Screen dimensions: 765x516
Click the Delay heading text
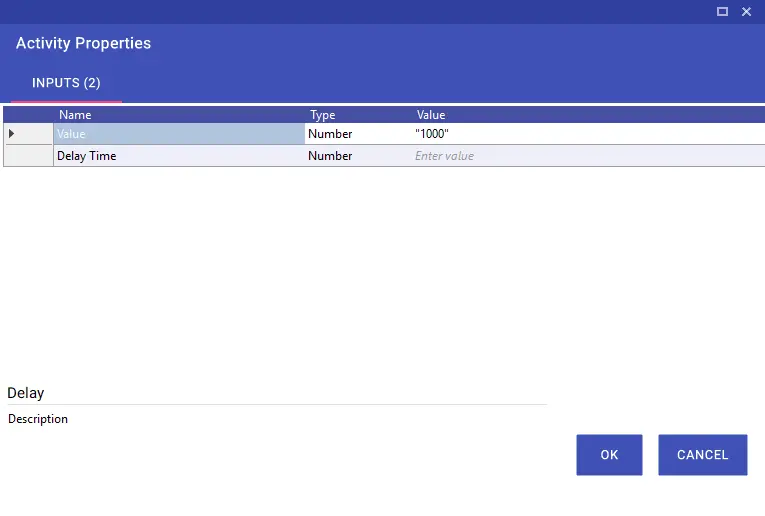click(26, 393)
